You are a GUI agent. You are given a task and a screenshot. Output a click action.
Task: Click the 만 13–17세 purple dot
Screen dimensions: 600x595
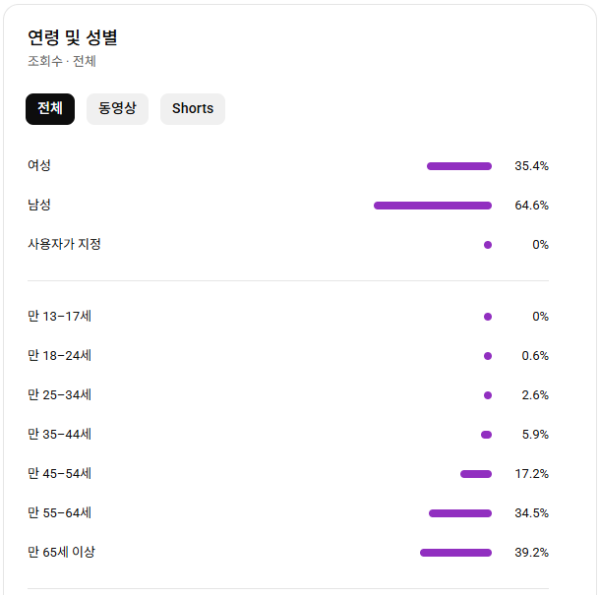click(x=488, y=317)
